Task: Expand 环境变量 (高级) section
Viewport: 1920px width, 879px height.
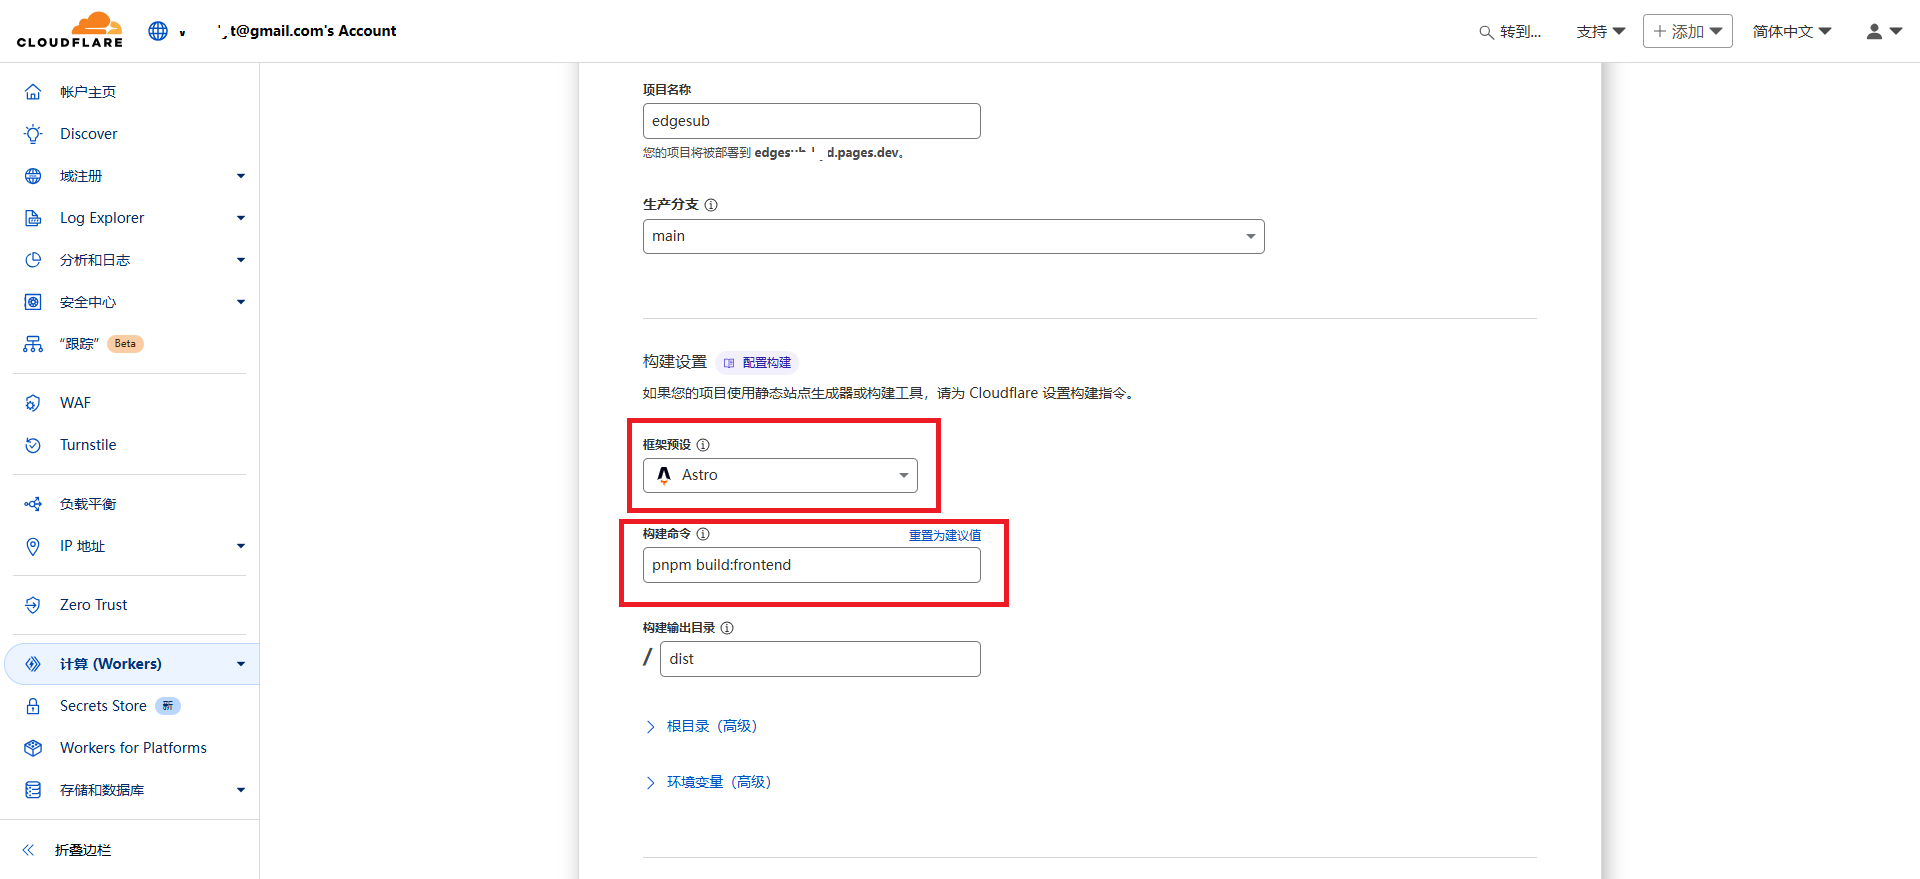Action: point(718,782)
